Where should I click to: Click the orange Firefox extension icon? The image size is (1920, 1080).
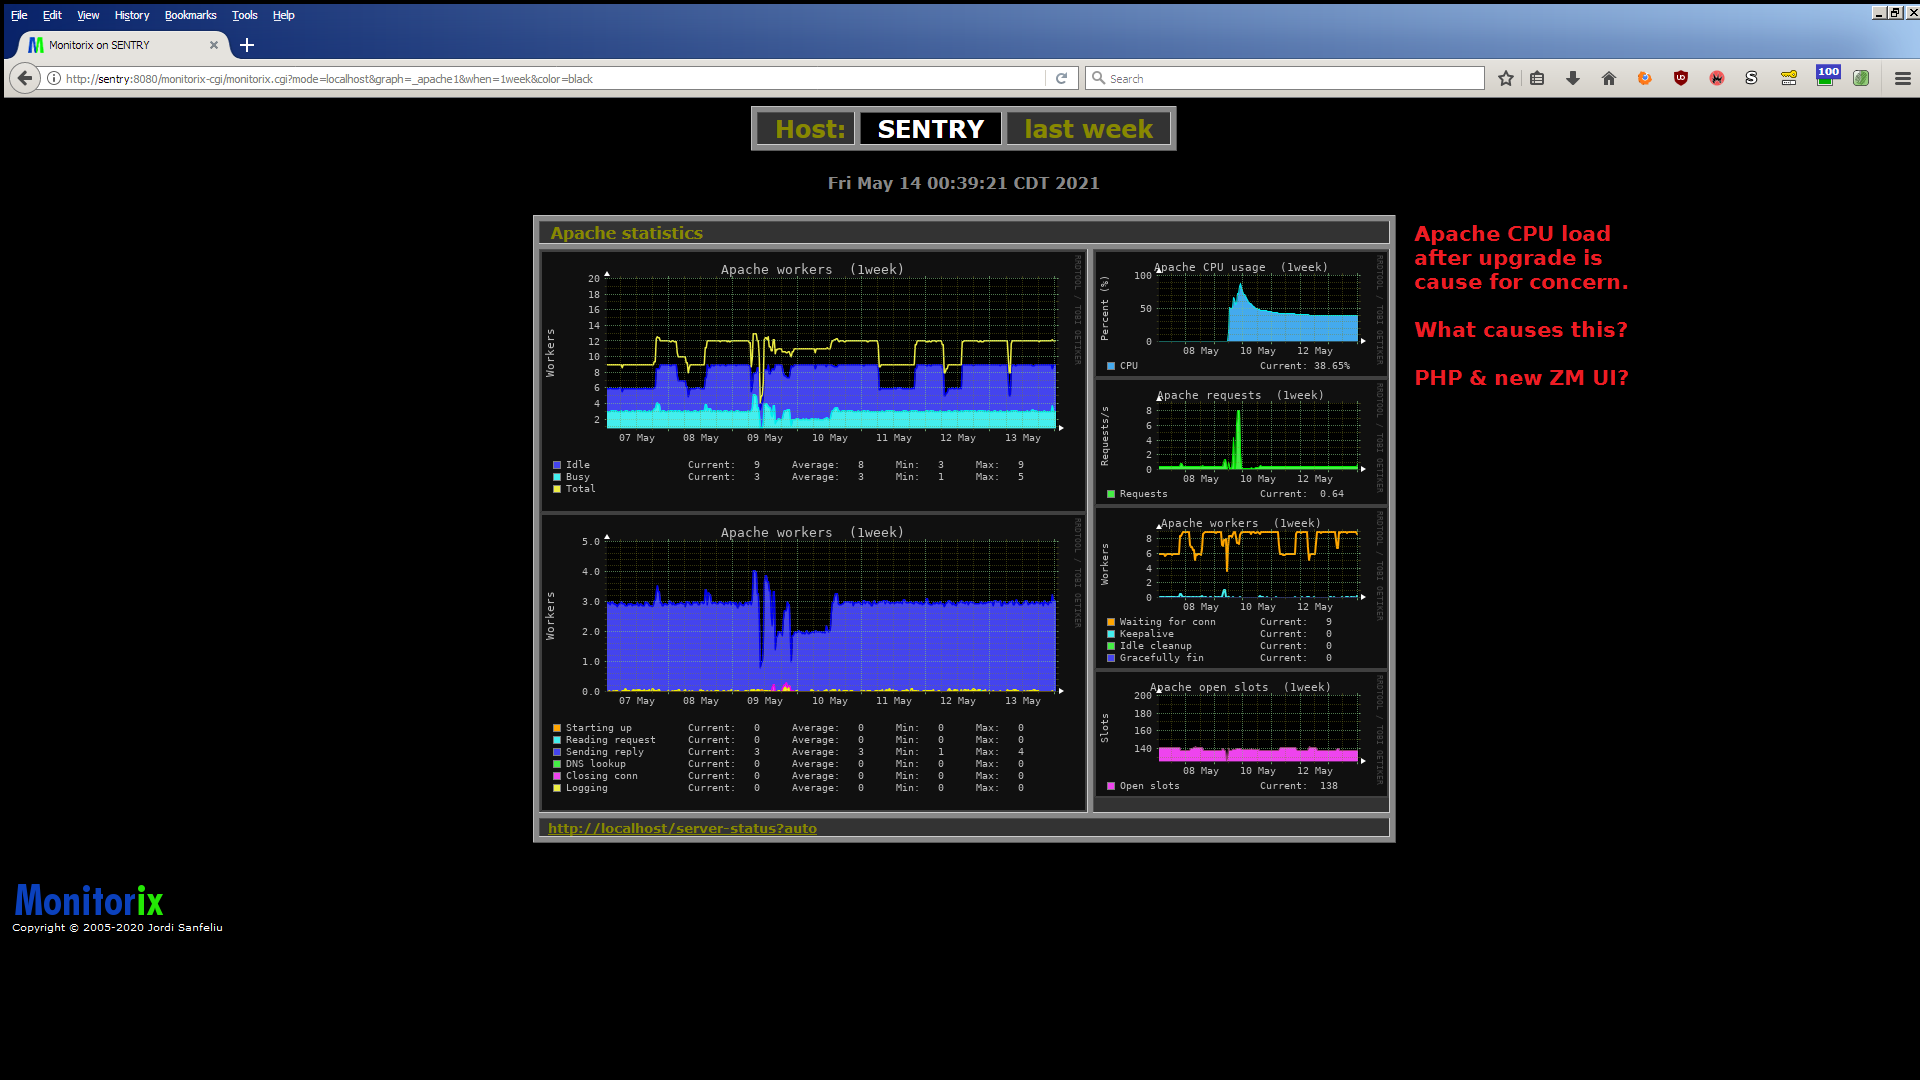(x=1645, y=78)
